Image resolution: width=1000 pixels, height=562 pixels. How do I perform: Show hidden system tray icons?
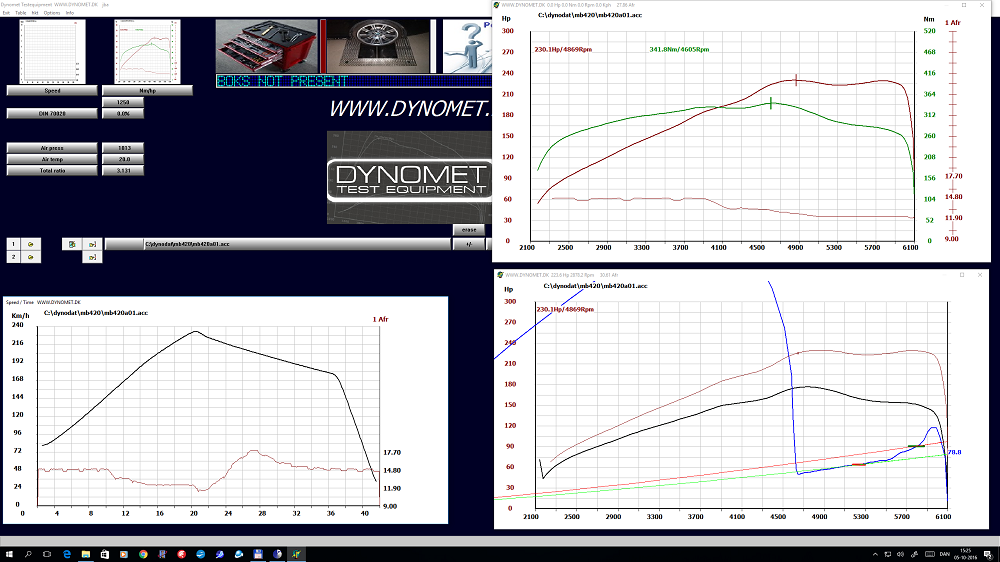pos(875,554)
